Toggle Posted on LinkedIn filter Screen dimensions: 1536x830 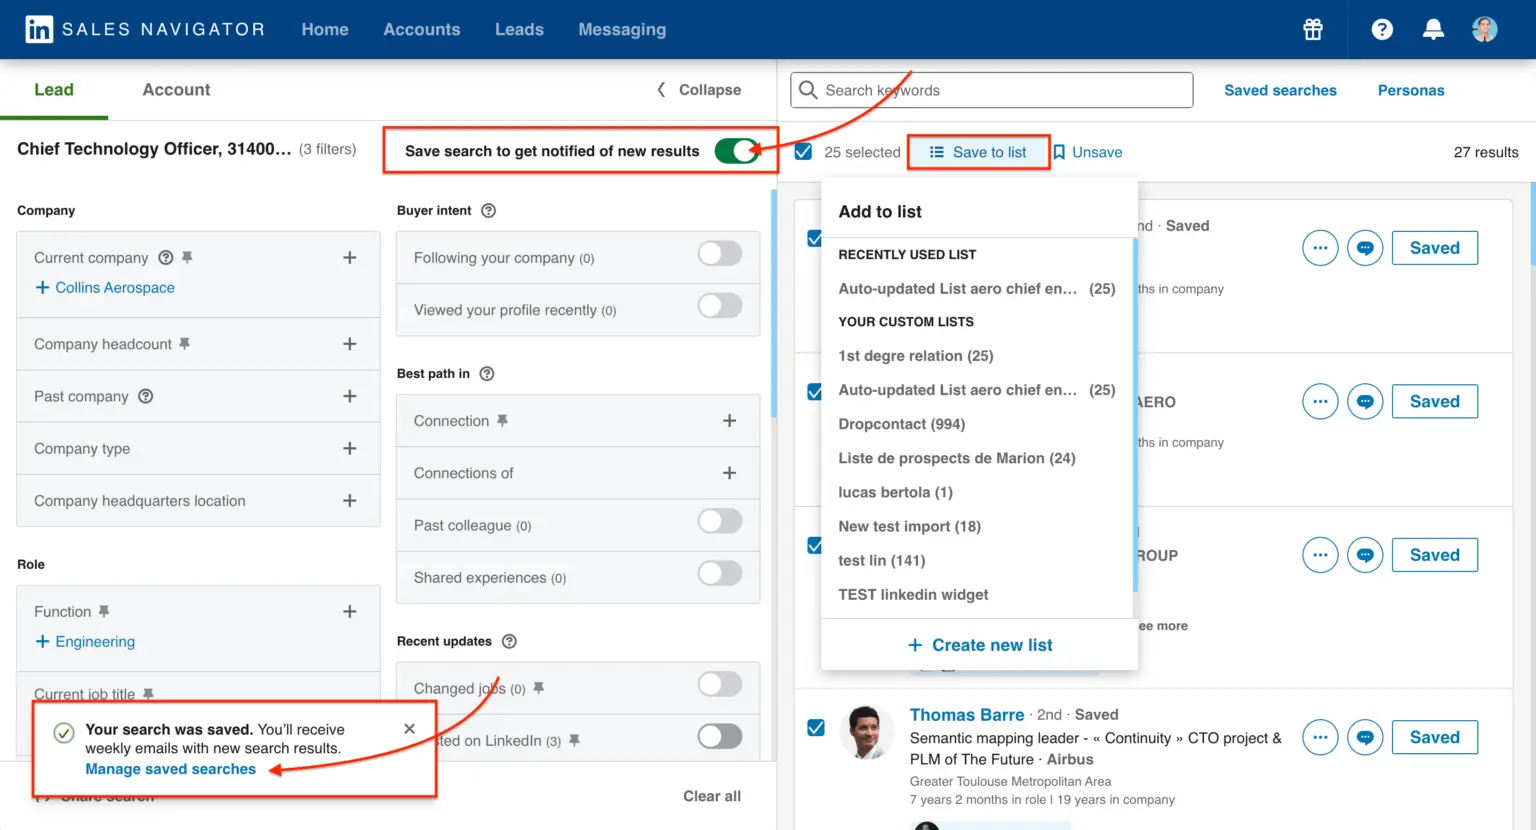tap(720, 736)
